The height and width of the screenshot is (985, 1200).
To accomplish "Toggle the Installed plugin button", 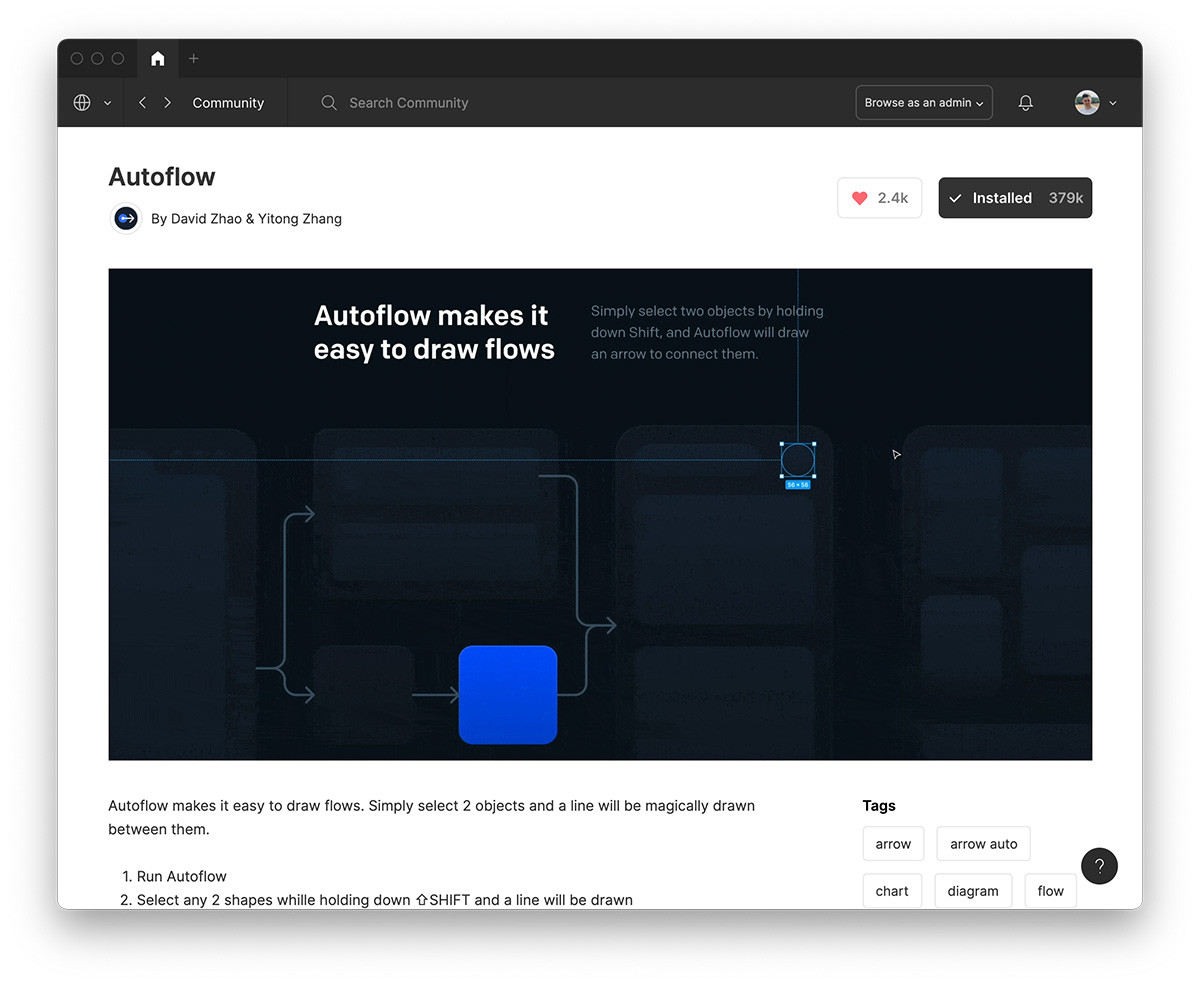I will click(1014, 198).
